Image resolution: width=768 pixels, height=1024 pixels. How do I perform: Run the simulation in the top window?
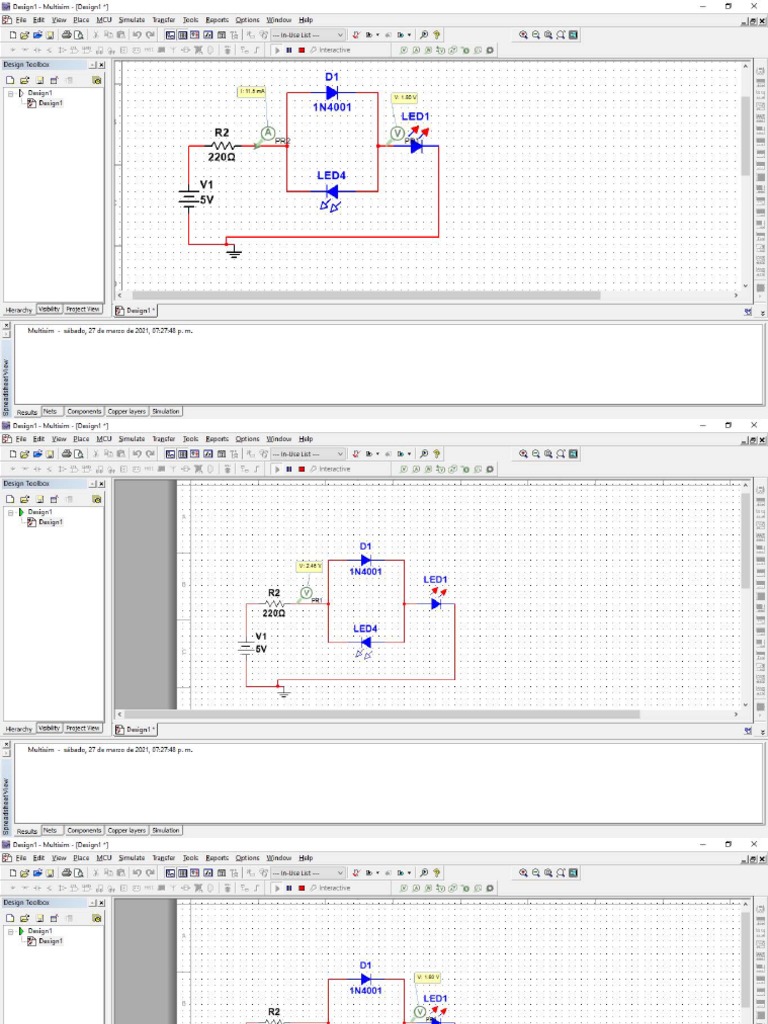pyautogui.click(x=278, y=50)
